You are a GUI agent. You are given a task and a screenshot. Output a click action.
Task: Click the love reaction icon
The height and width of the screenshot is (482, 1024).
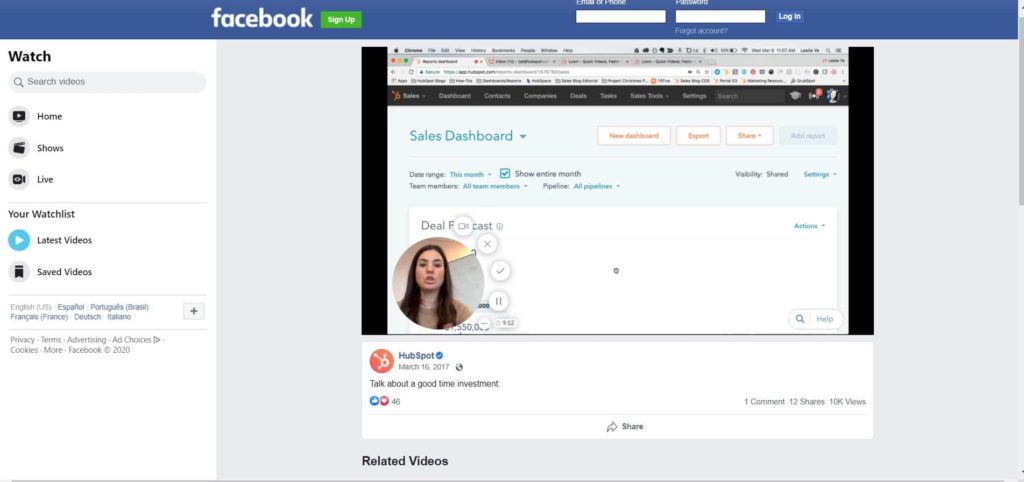point(384,401)
